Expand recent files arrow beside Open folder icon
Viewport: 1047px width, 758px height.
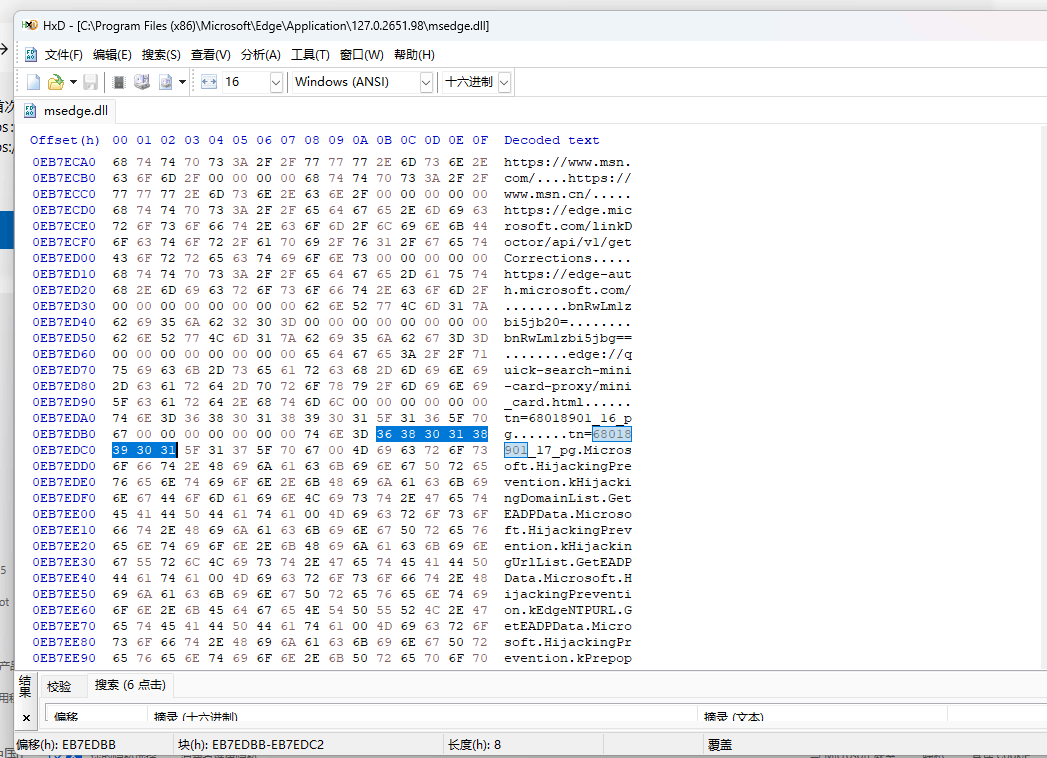[73, 82]
